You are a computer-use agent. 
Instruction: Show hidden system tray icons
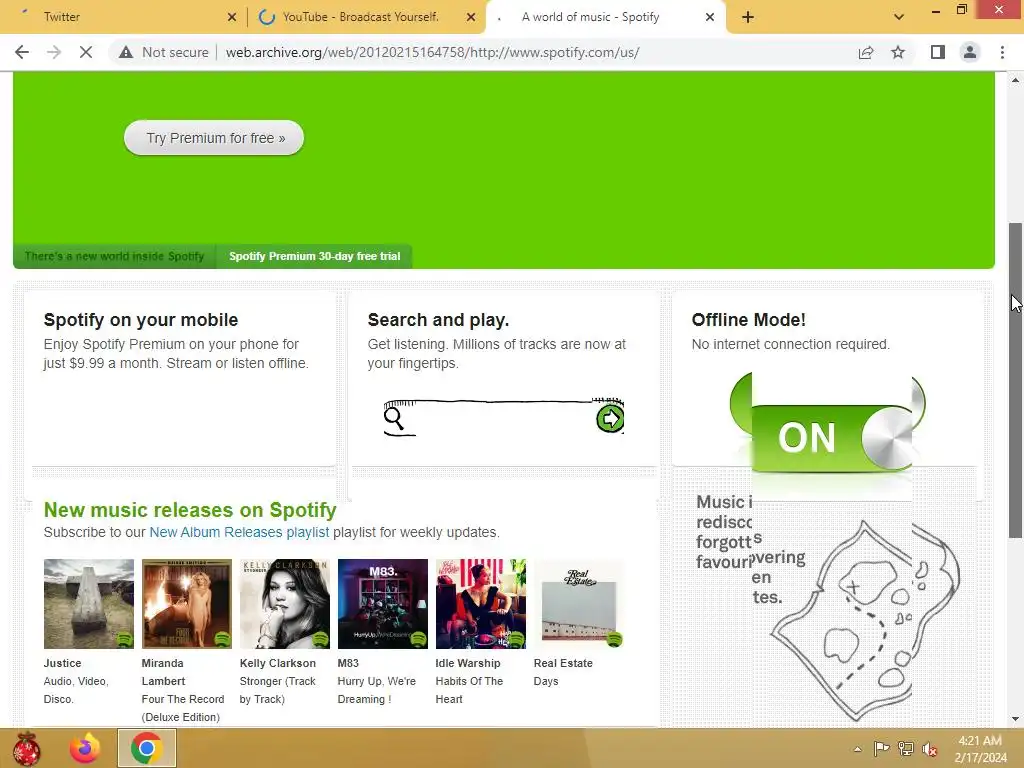(x=857, y=749)
